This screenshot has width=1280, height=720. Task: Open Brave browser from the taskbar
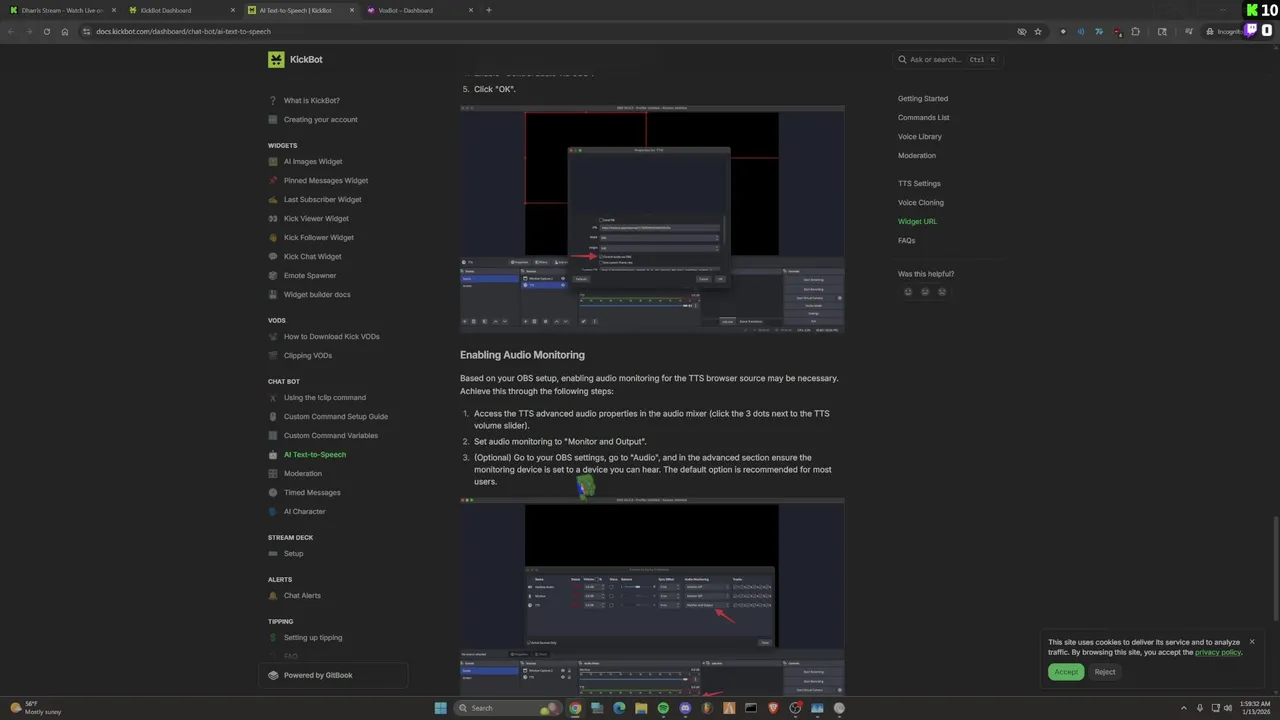point(773,708)
